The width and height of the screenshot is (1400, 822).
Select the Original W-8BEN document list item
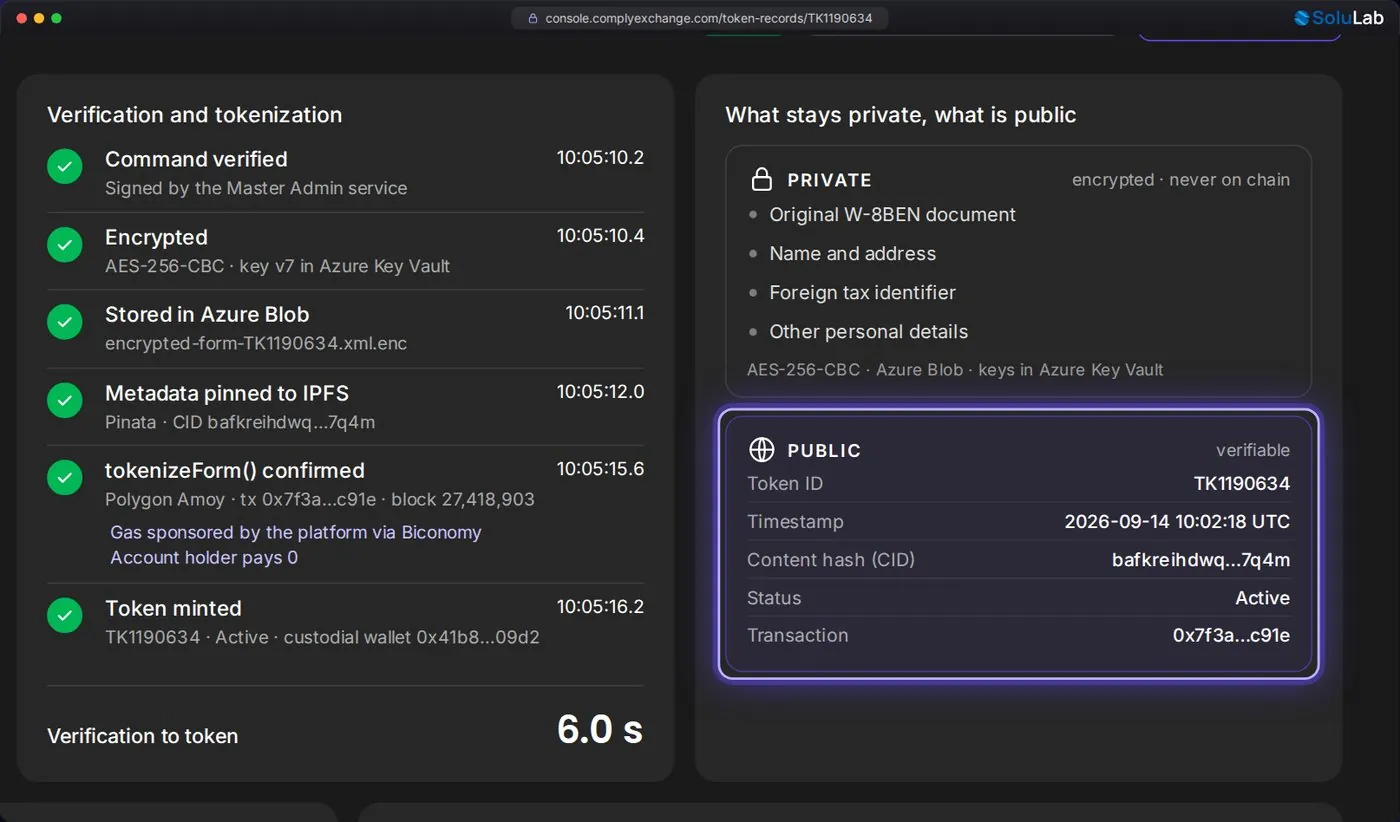[x=892, y=215]
